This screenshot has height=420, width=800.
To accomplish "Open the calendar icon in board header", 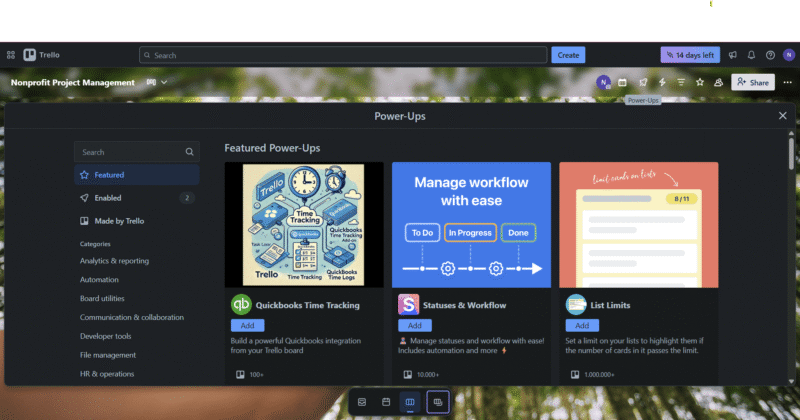I will (622, 82).
